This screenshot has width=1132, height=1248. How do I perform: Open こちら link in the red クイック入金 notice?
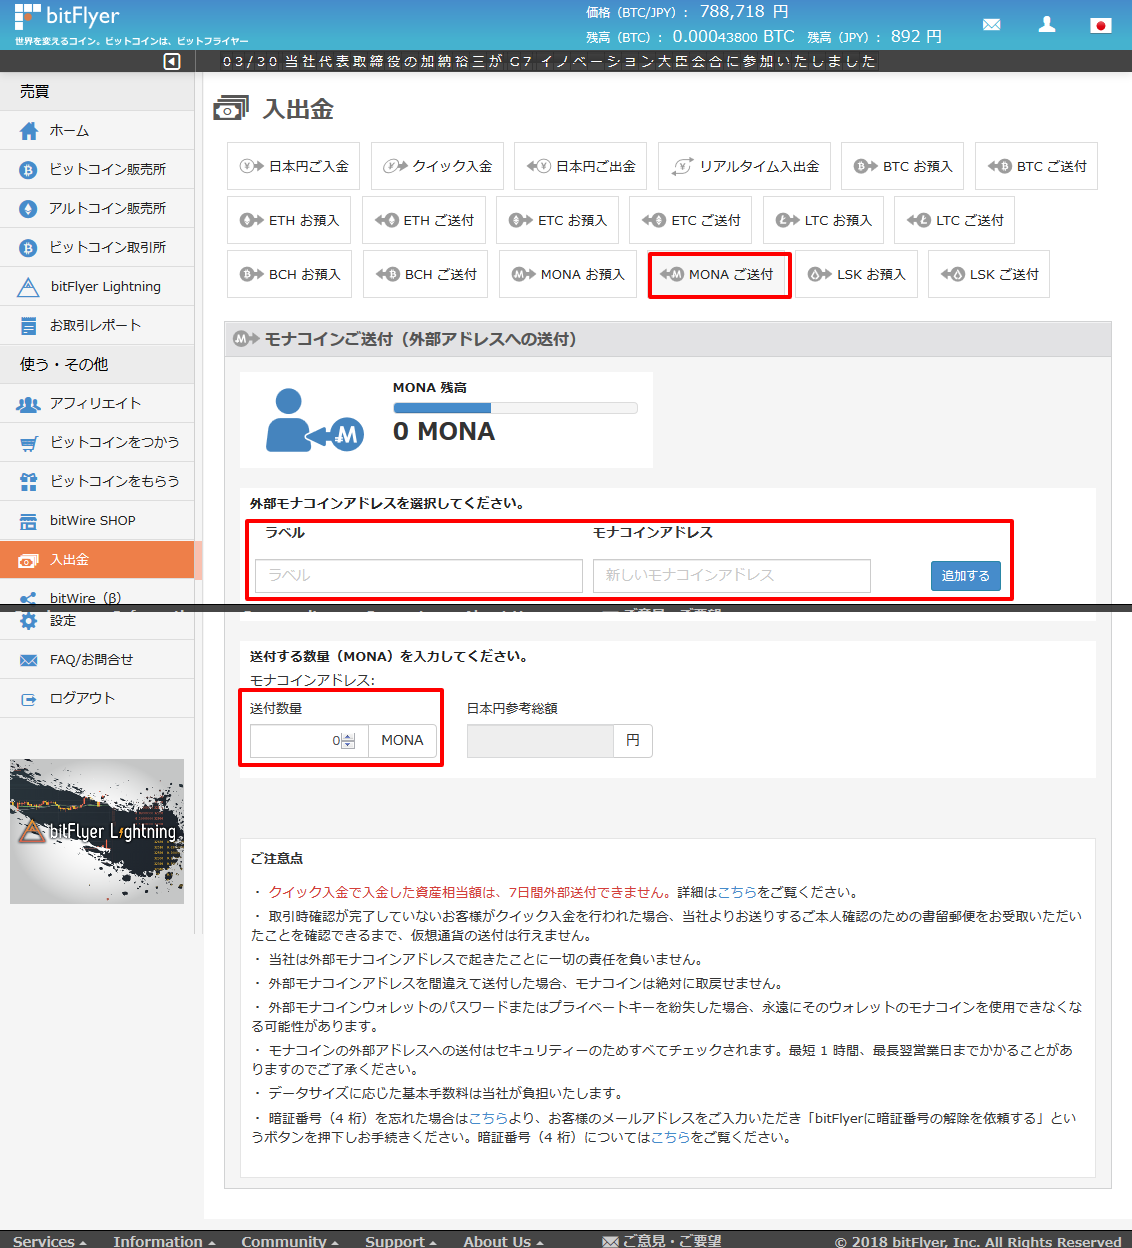(x=737, y=892)
